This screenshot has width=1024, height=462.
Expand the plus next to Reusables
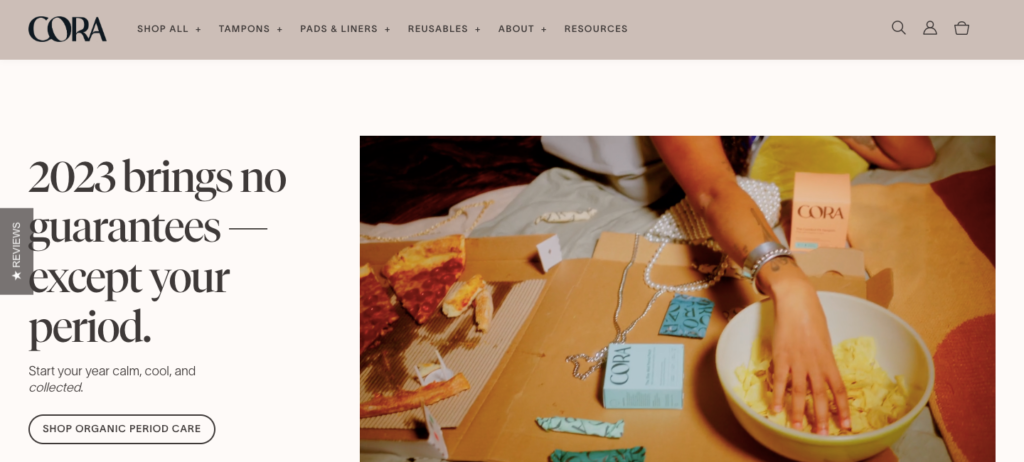point(477,29)
